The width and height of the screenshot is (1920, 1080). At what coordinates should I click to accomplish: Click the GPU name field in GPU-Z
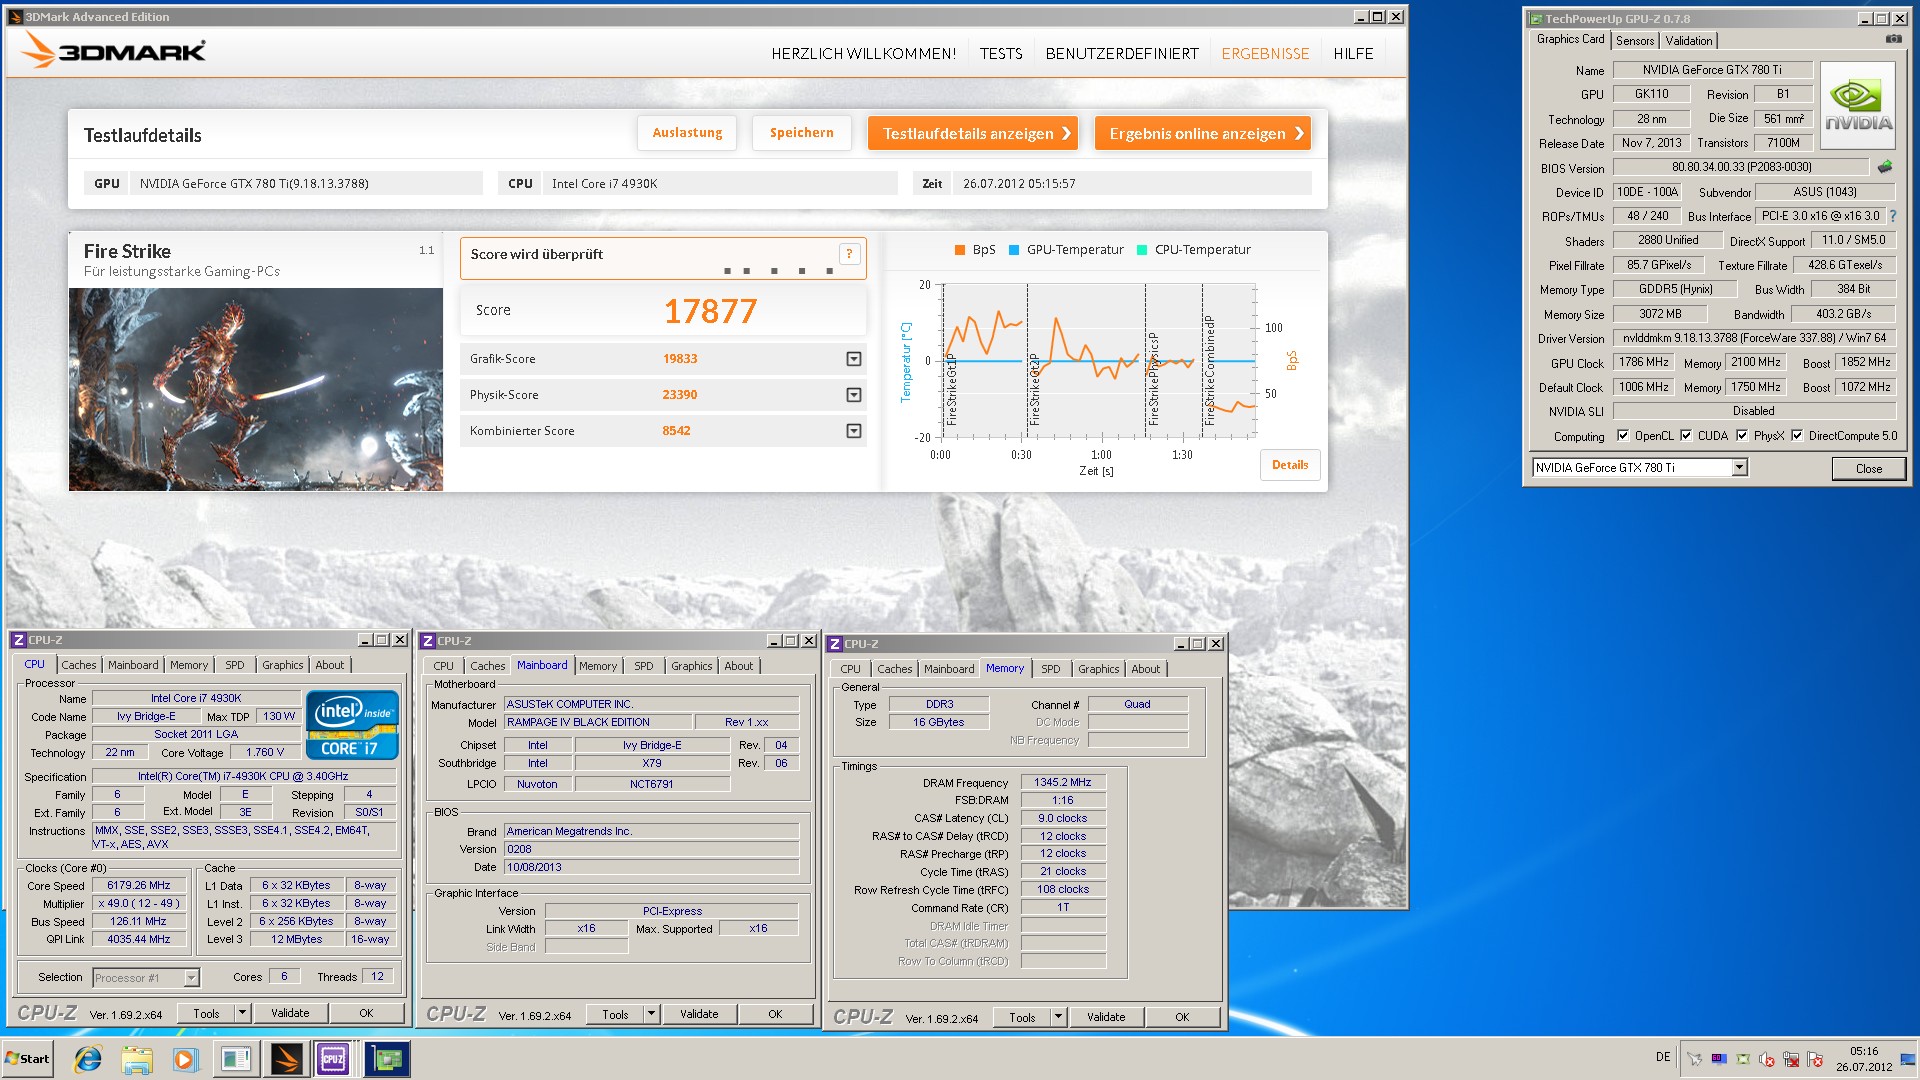(x=1712, y=70)
